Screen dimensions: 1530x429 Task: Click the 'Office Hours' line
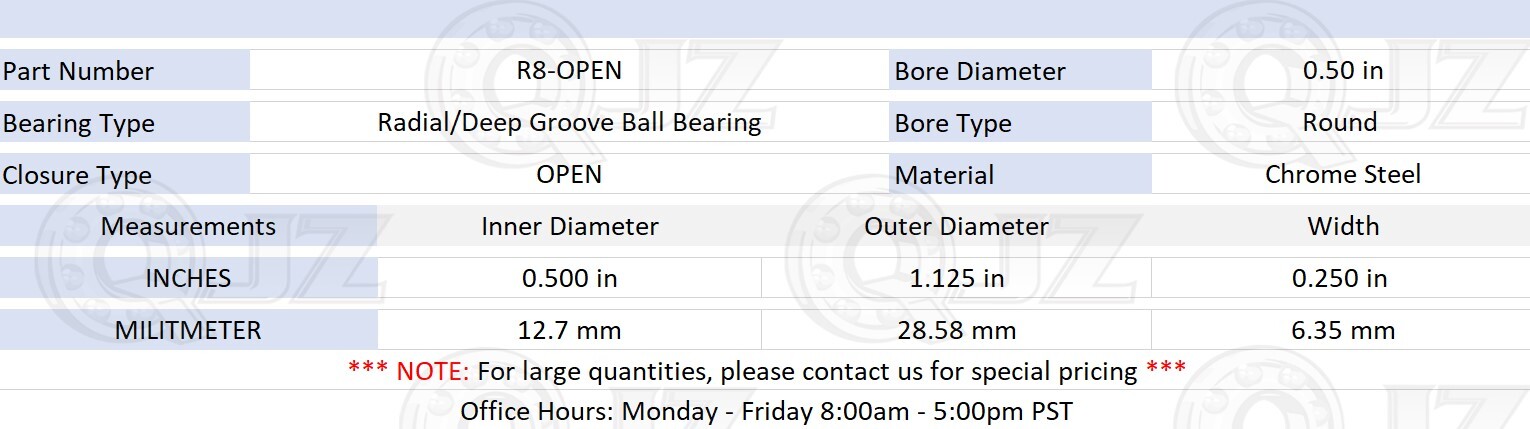pyautogui.click(x=766, y=411)
